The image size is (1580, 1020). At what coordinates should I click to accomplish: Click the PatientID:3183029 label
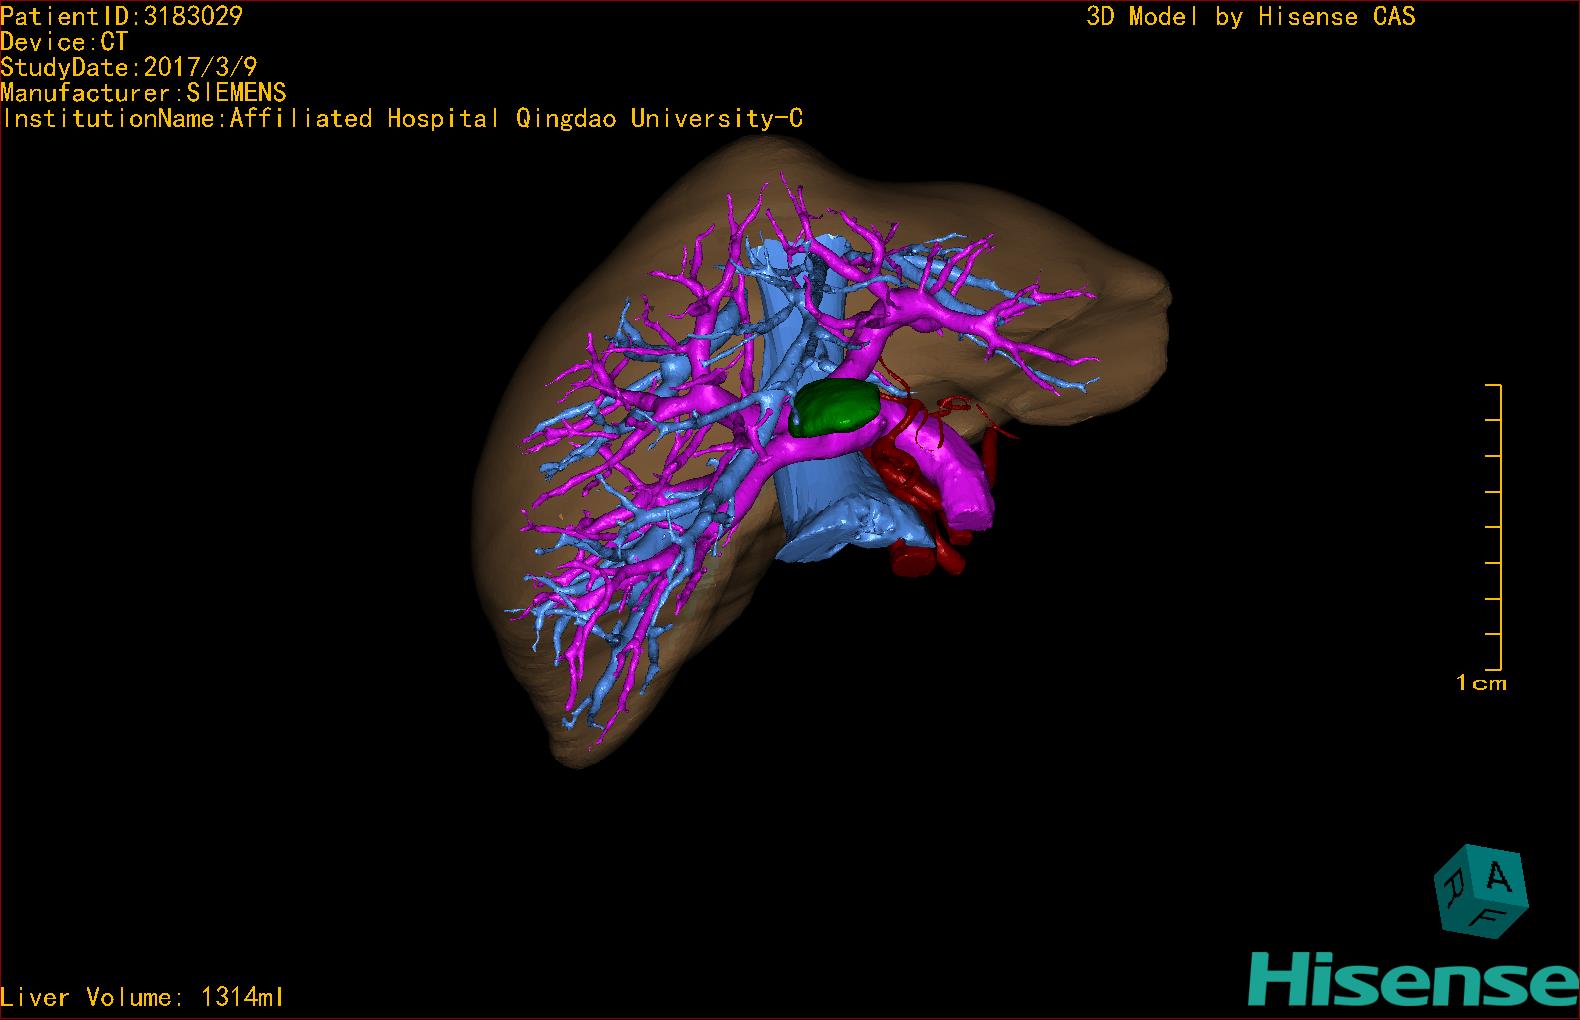click(x=121, y=16)
